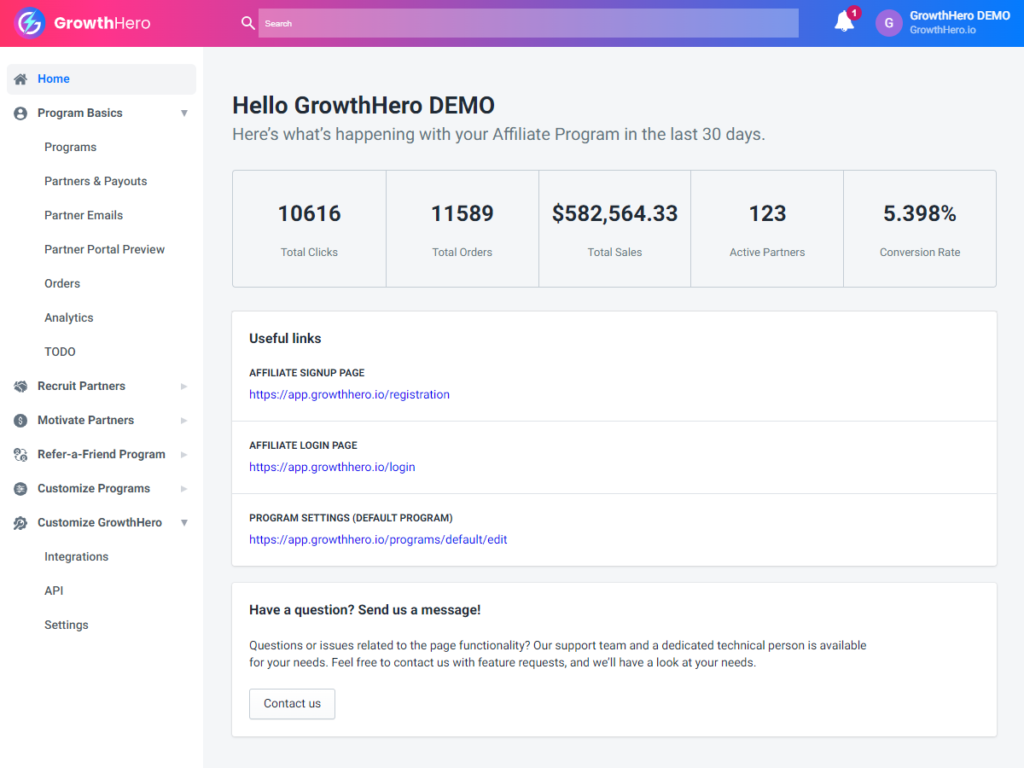Image resolution: width=1024 pixels, height=768 pixels.
Task: Click the Active Partners stat card
Action: pos(767,229)
